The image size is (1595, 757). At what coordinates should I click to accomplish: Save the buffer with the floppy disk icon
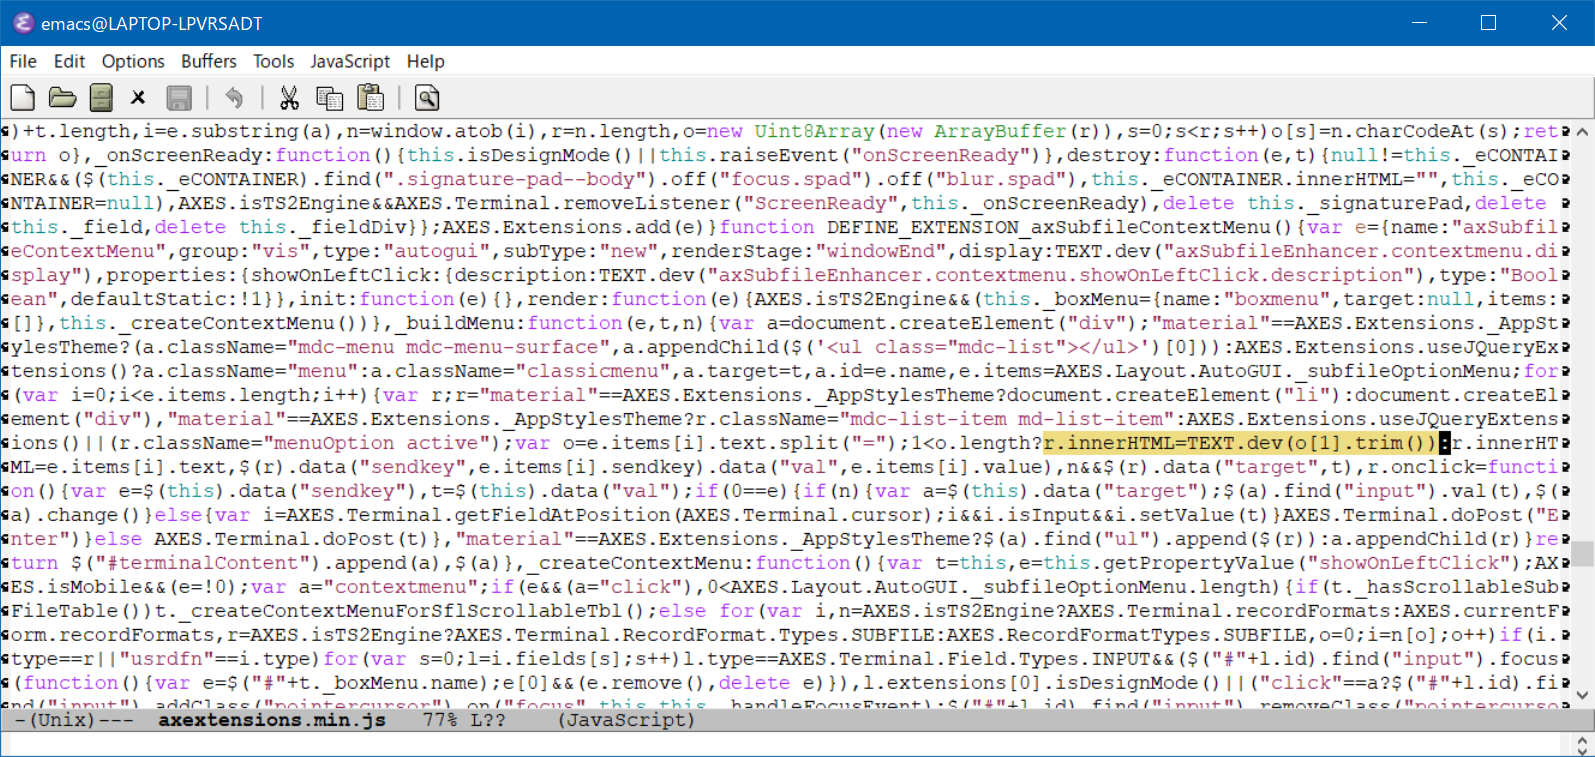coord(179,98)
